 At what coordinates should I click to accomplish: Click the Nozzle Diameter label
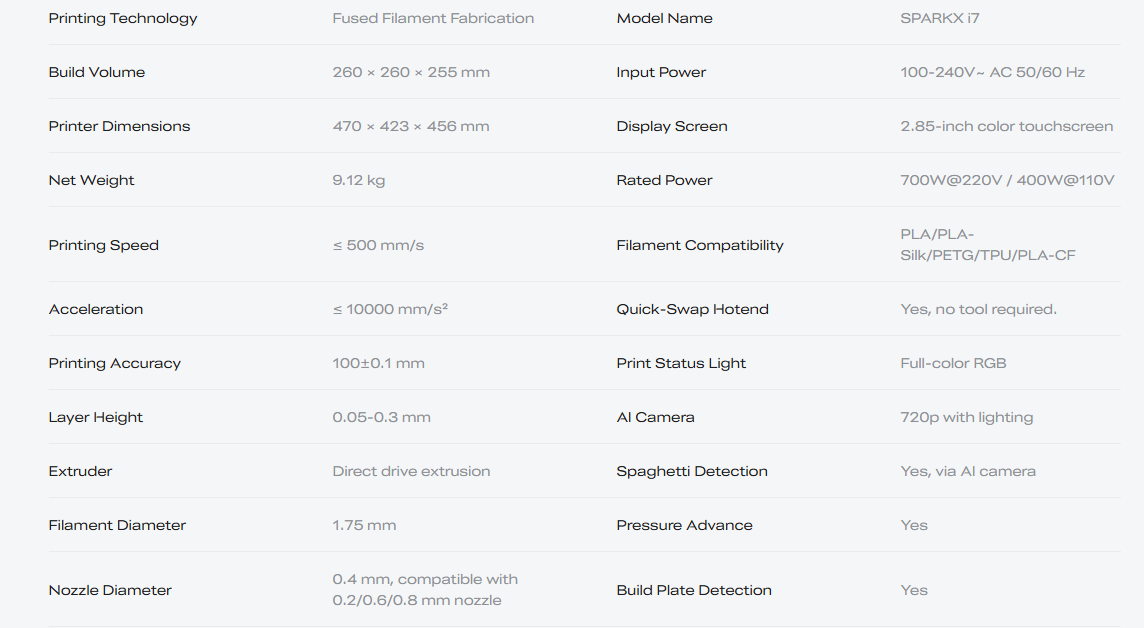click(x=110, y=590)
